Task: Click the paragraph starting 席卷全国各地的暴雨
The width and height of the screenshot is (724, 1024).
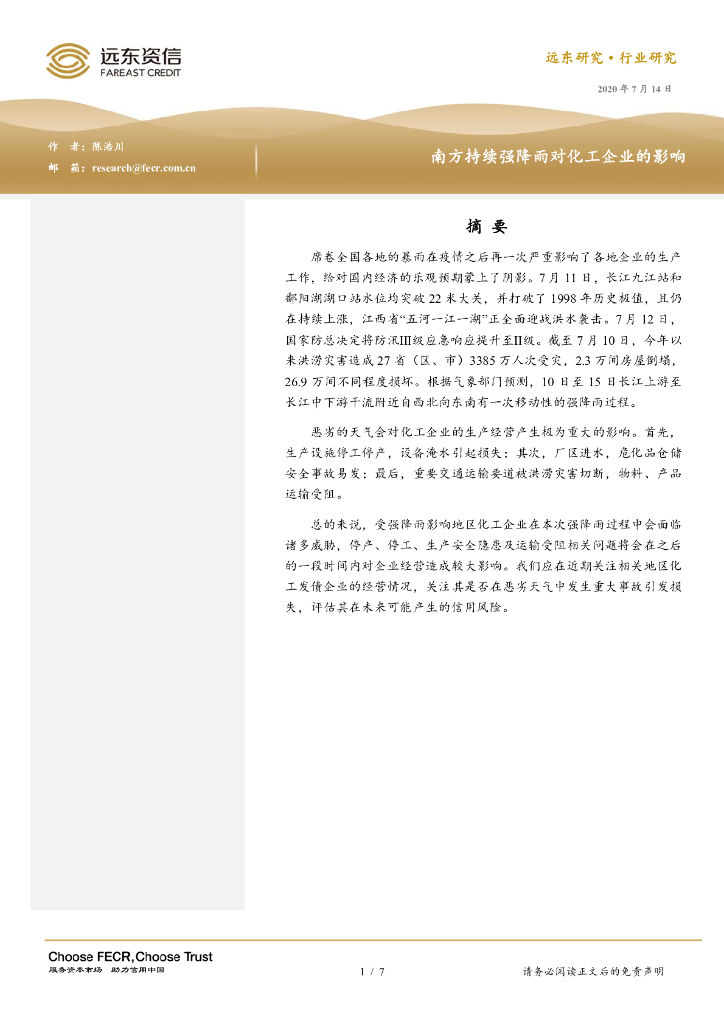Action: [x=484, y=330]
